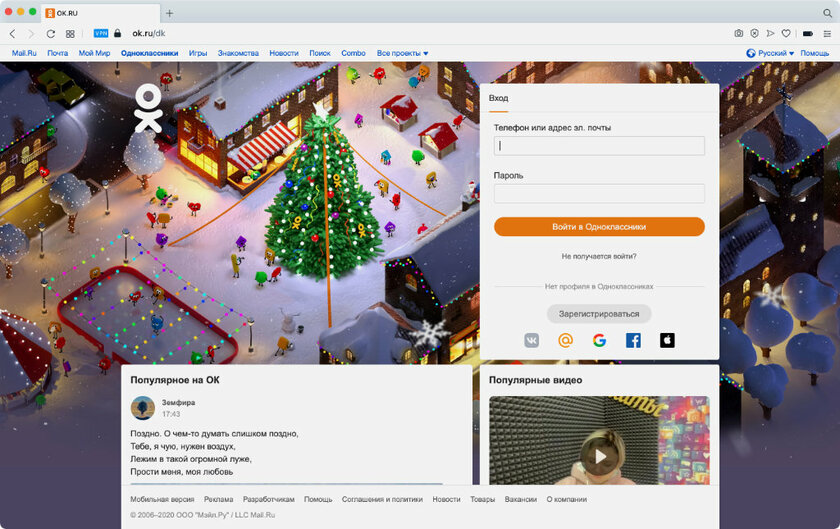Click Одноклассники in the top bar
This screenshot has height=529, width=840.
point(149,53)
